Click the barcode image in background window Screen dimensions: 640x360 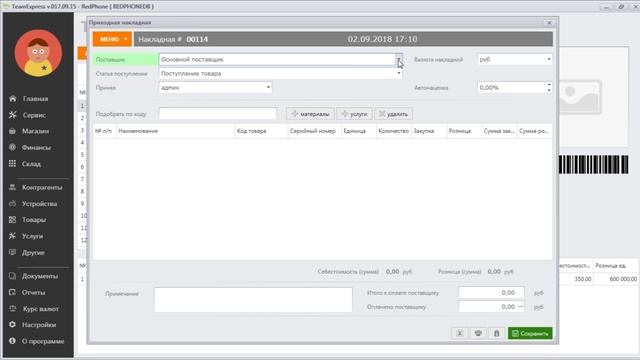tap(593, 164)
